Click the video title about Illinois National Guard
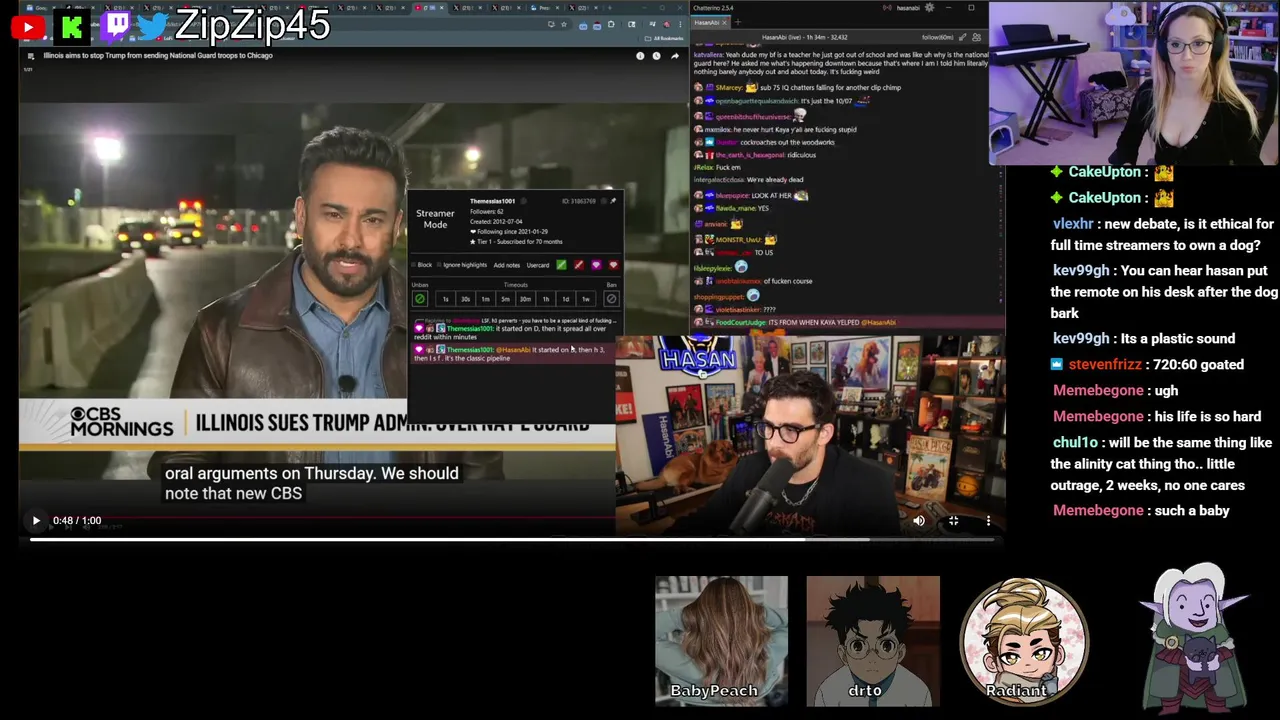This screenshot has width=1280, height=720. [x=158, y=56]
